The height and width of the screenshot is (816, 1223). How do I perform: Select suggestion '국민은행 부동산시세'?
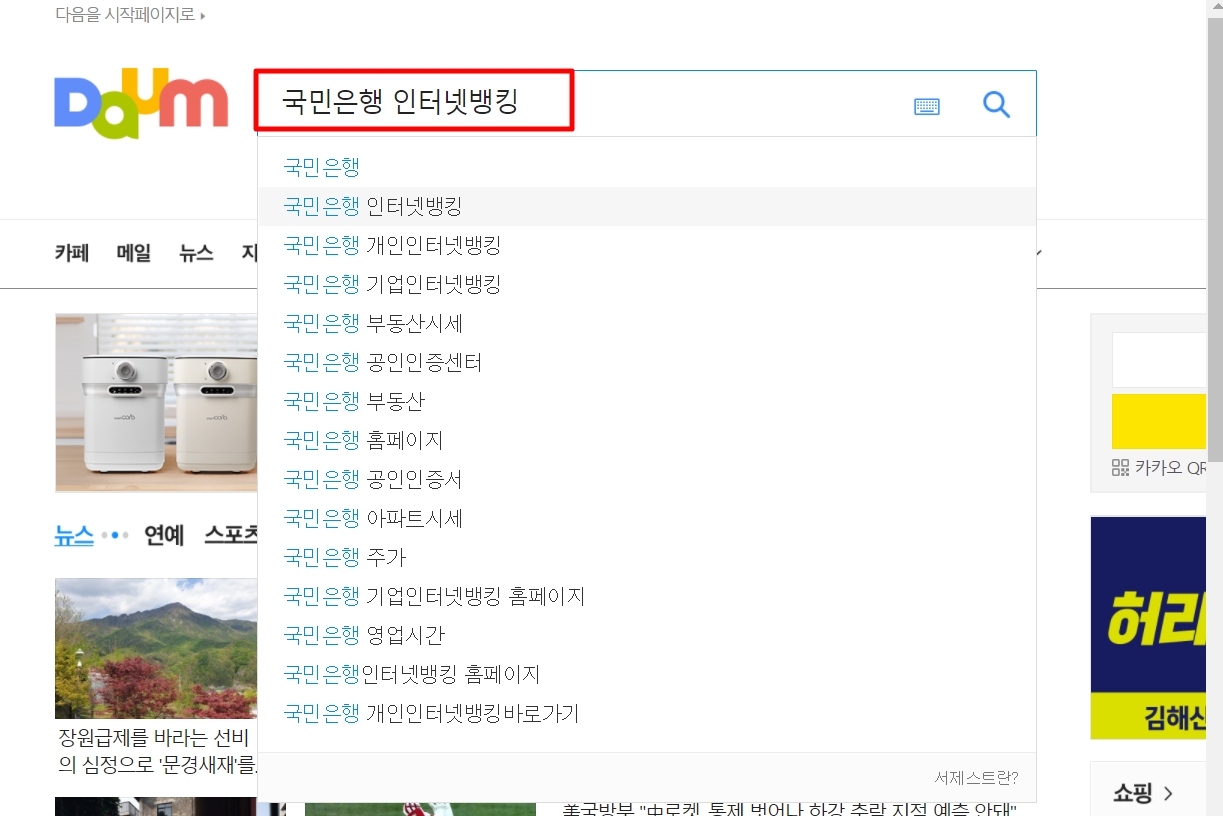click(646, 323)
